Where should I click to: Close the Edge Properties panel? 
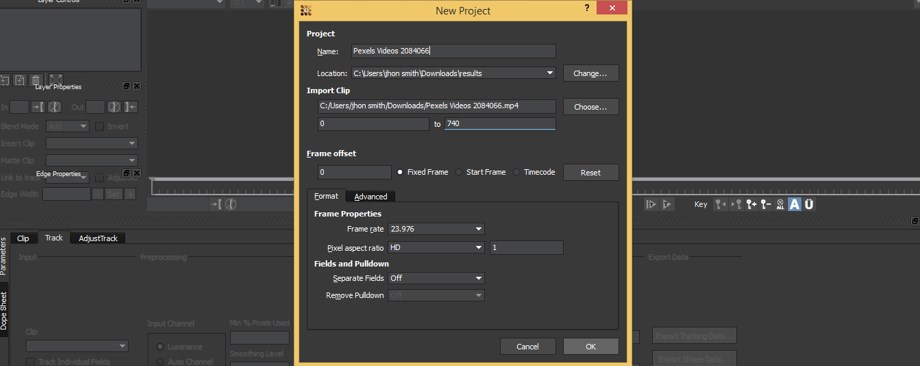click(137, 173)
